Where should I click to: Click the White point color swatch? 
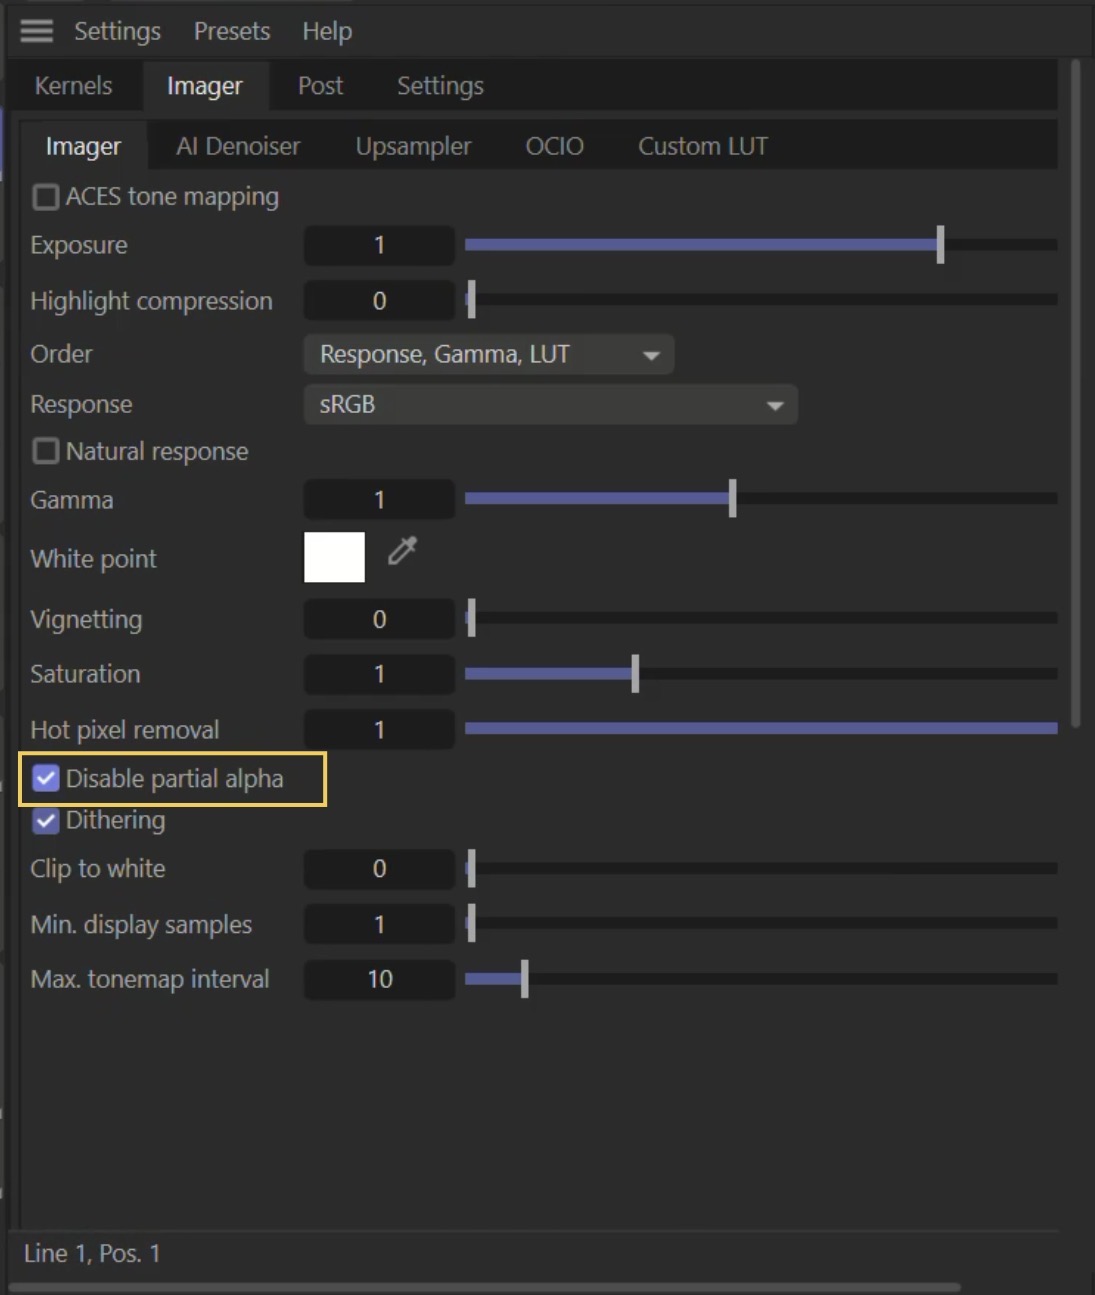coord(334,557)
